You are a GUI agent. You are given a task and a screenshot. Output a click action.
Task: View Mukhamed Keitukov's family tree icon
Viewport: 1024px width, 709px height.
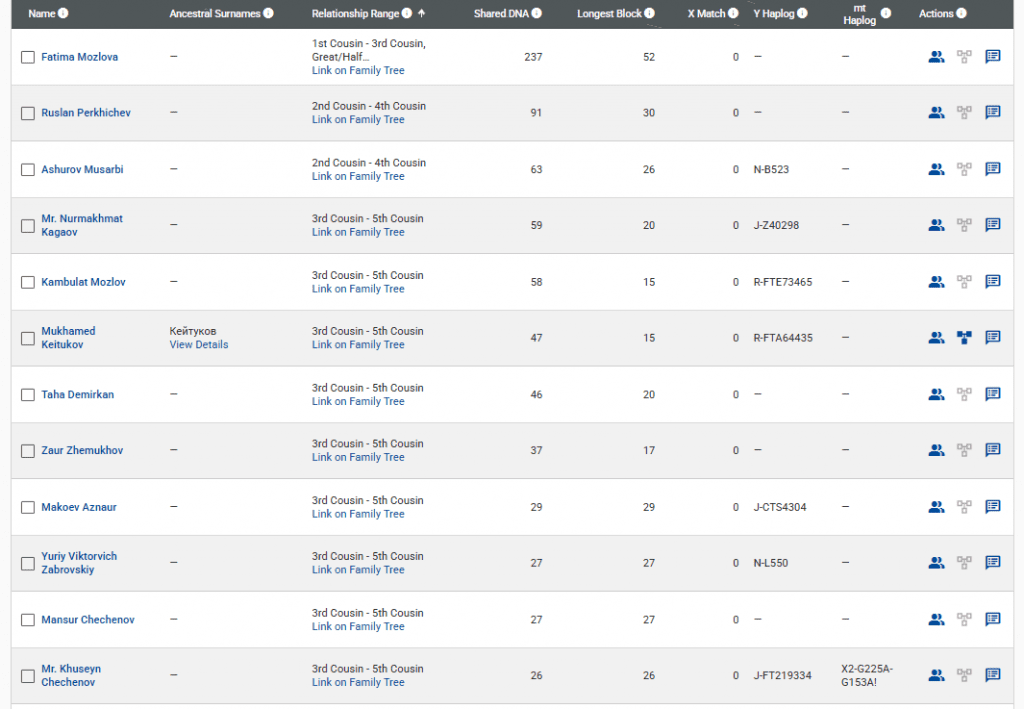point(964,338)
